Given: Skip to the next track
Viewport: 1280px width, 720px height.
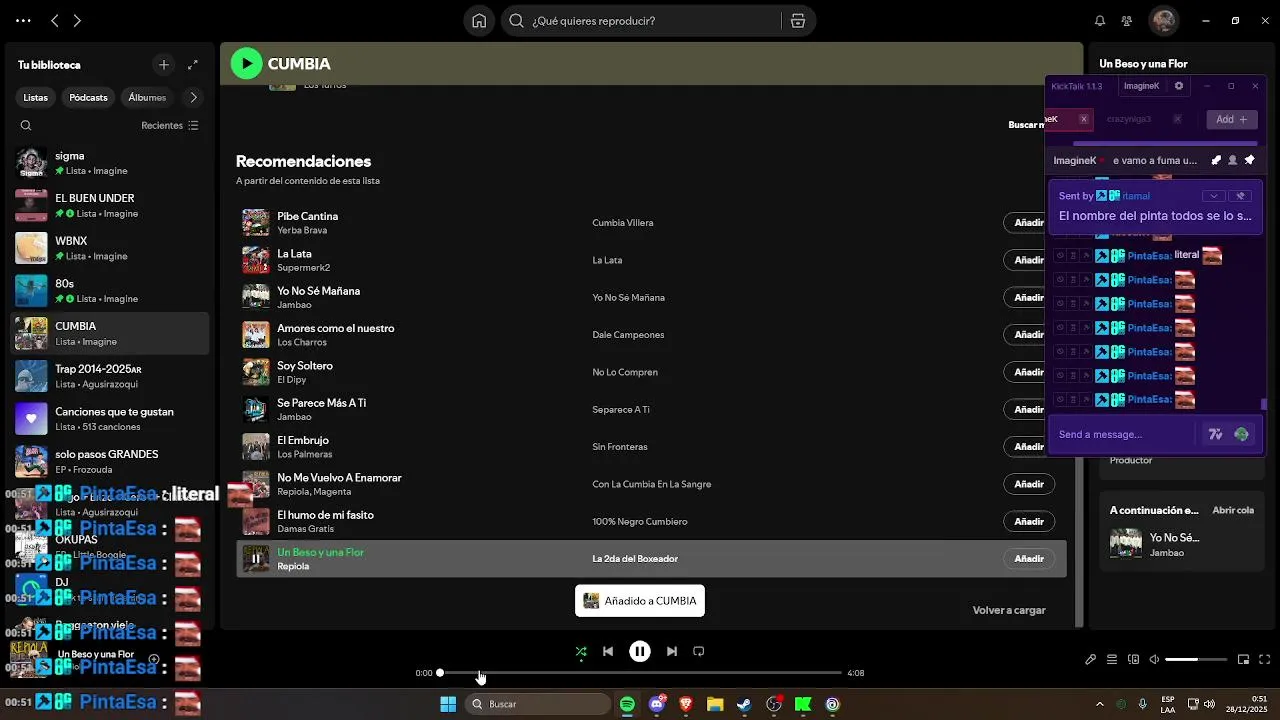Looking at the screenshot, I should click(x=672, y=651).
